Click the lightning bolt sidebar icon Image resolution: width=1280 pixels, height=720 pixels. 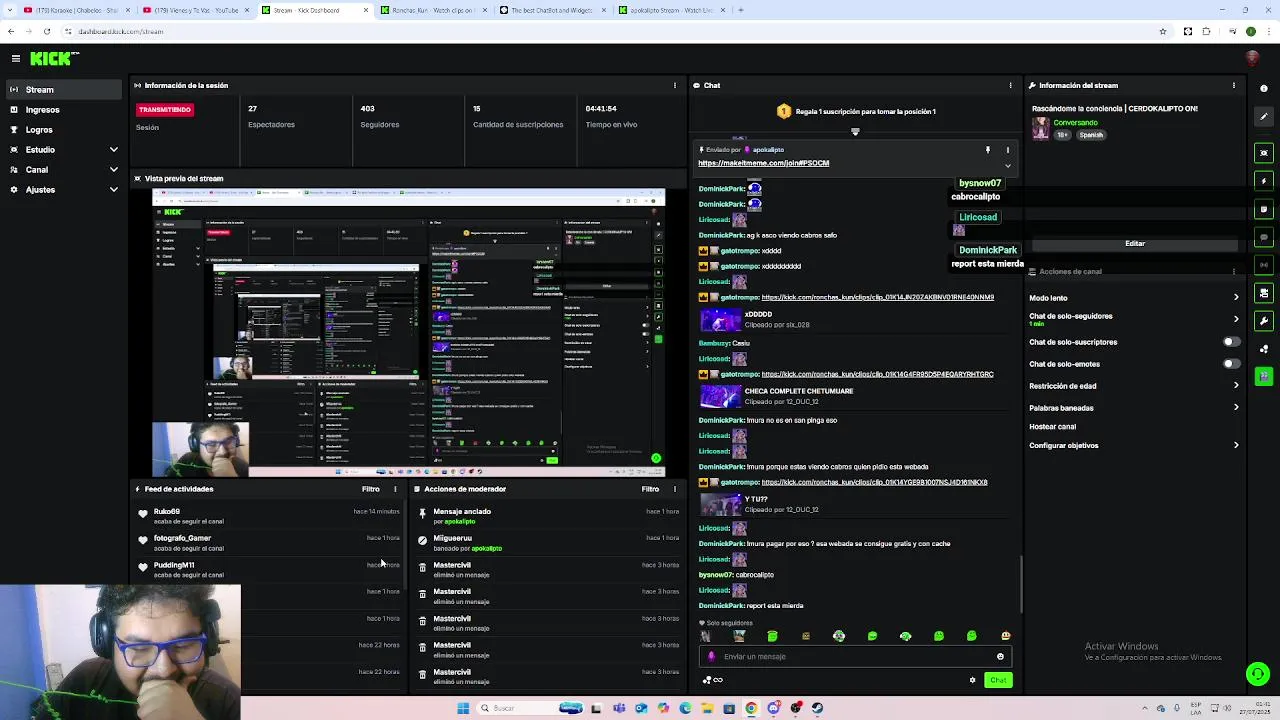1264,181
